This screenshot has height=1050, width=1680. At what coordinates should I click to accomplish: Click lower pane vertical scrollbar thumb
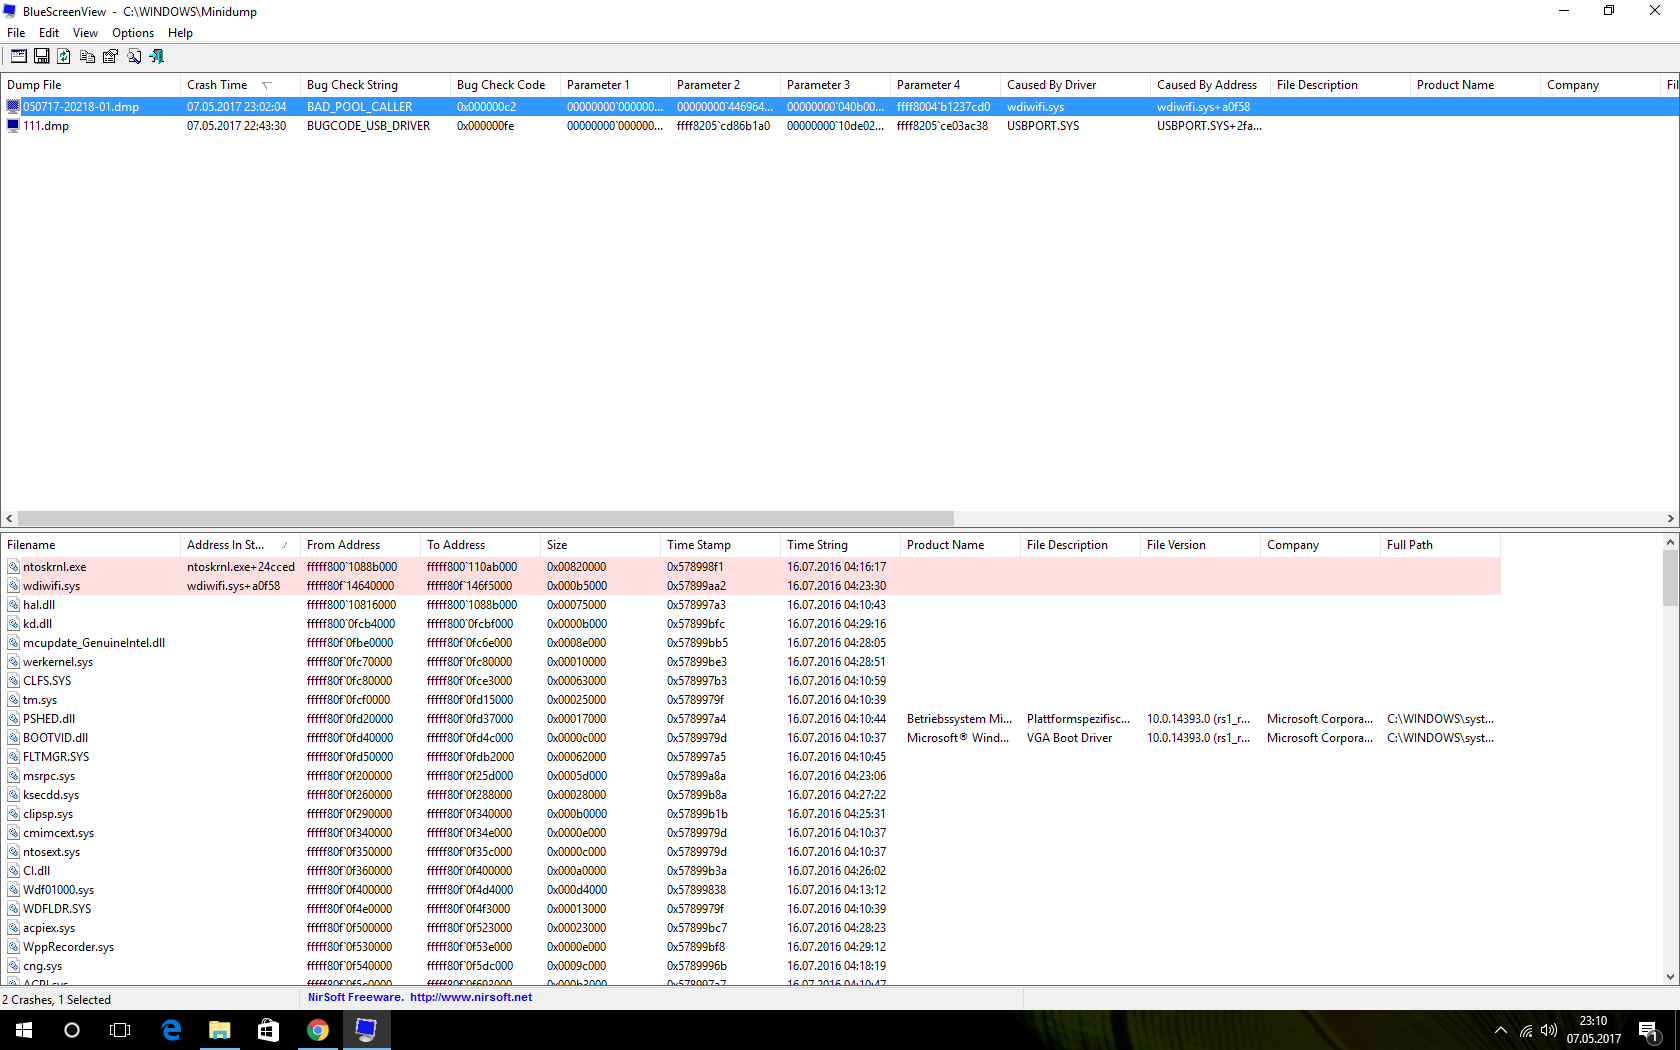coord(1670,578)
